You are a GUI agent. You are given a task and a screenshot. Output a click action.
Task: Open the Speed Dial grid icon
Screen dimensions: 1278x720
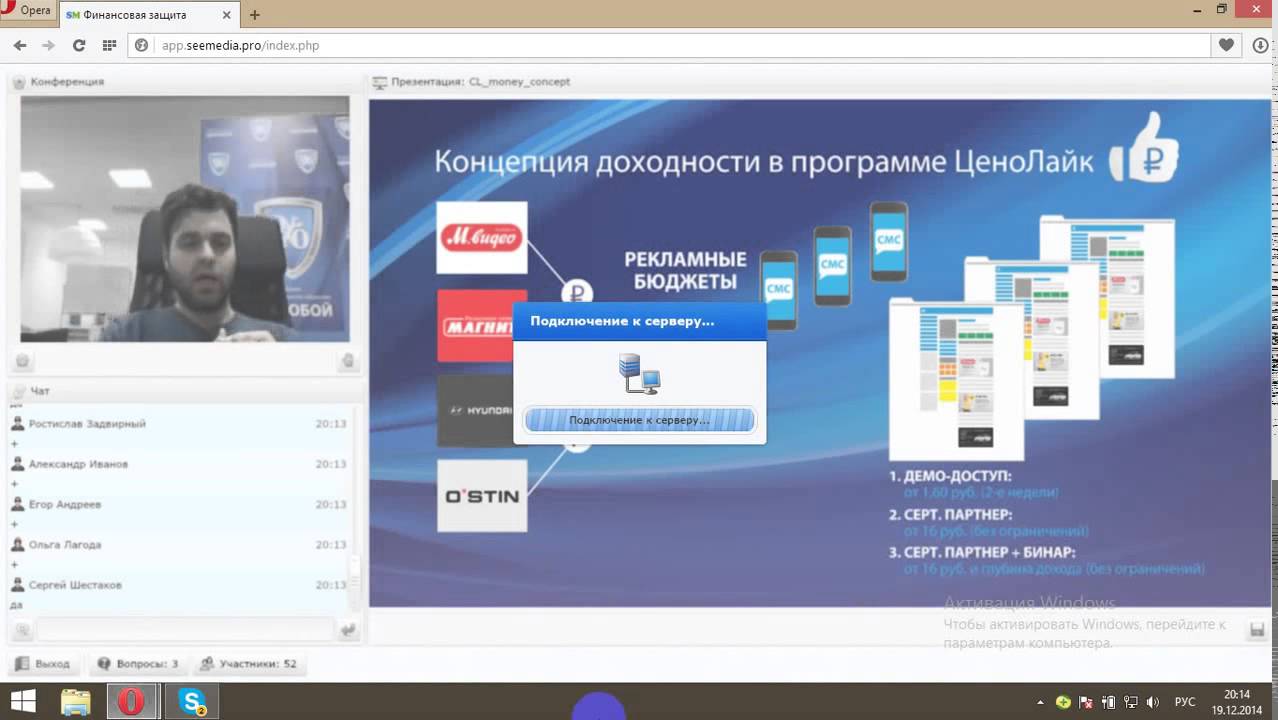point(109,45)
